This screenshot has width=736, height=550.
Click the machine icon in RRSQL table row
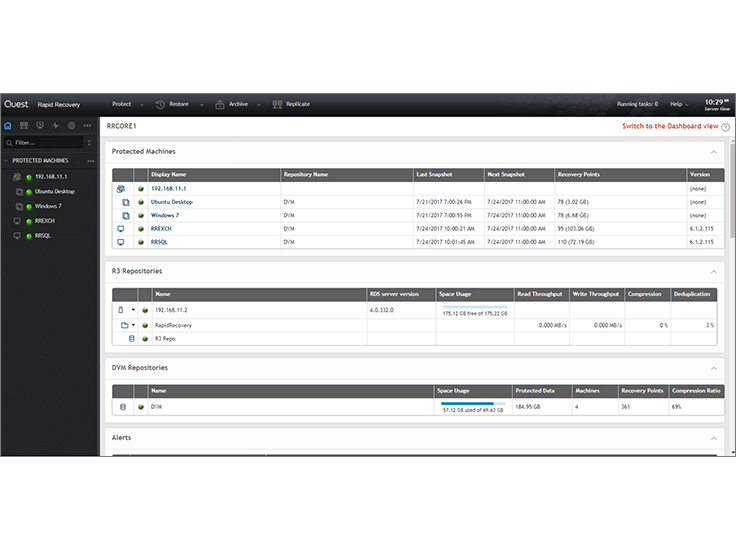tap(121, 242)
